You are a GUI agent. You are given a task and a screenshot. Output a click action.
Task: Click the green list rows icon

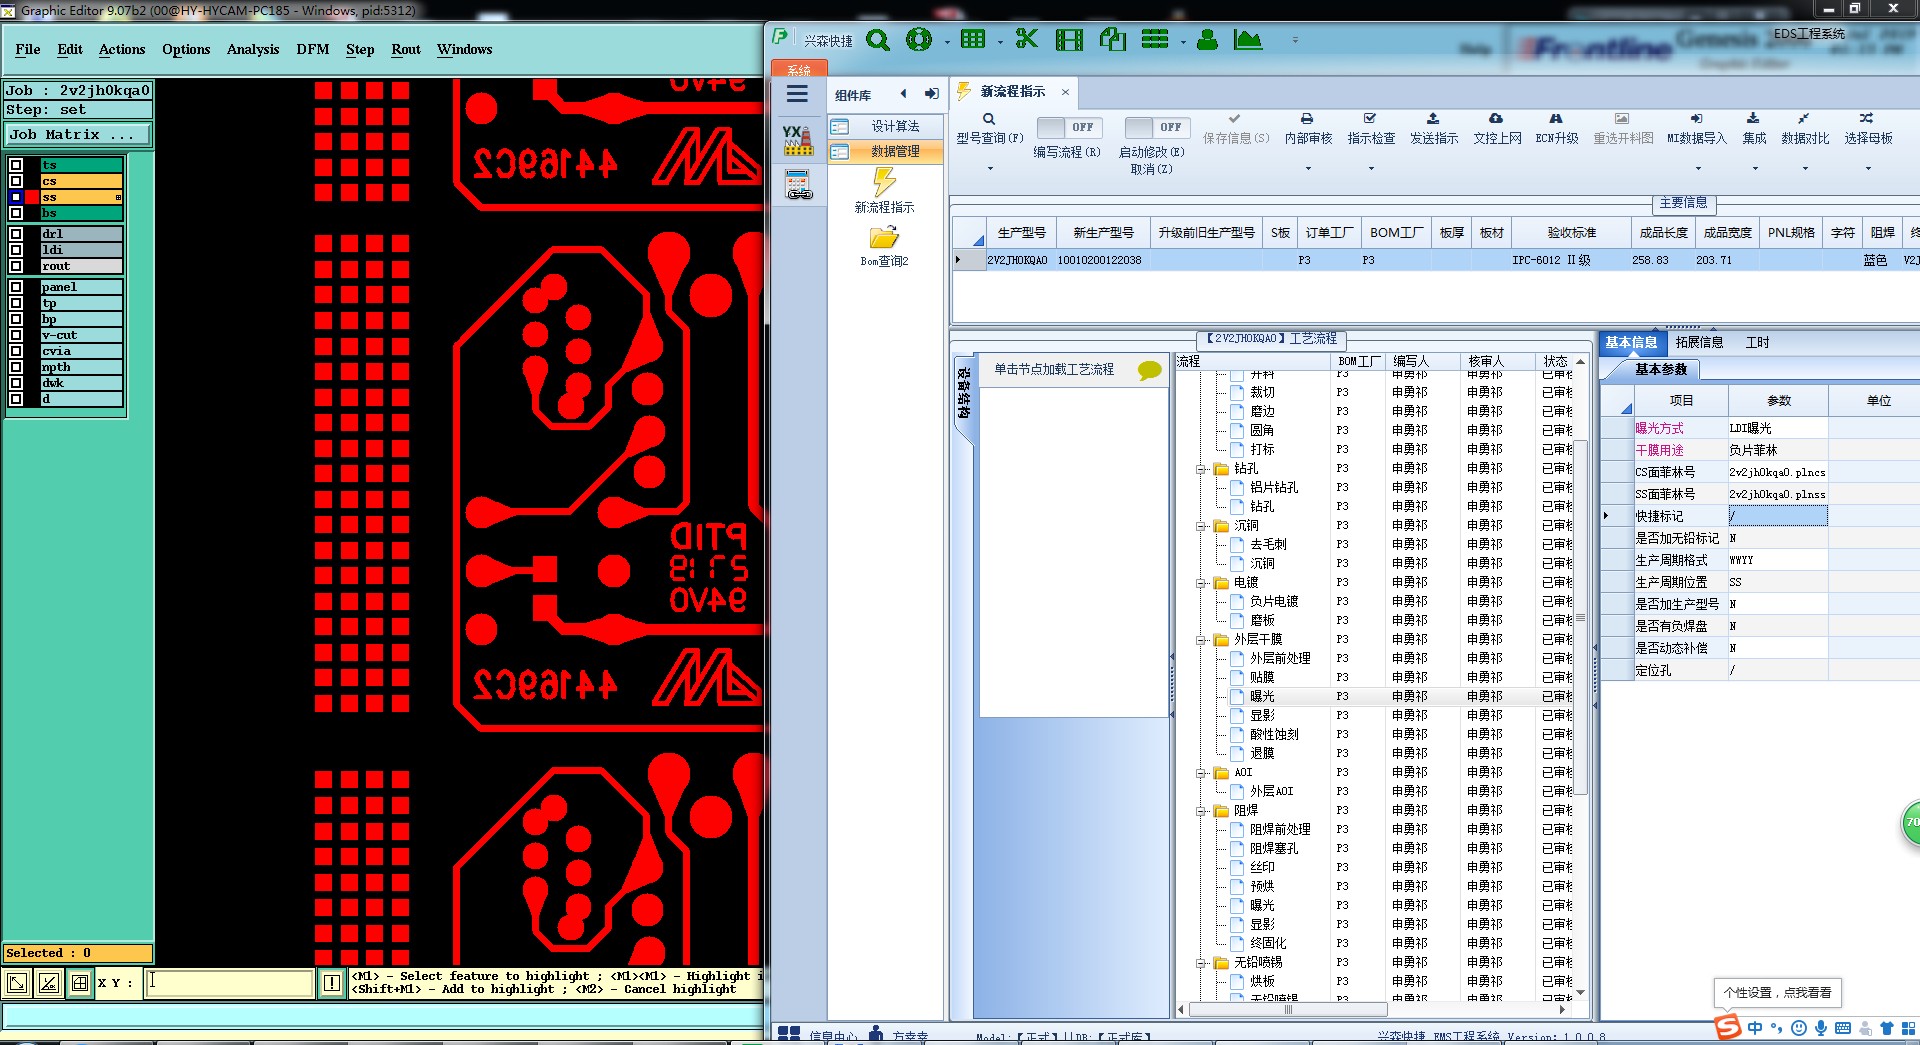click(1155, 40)
